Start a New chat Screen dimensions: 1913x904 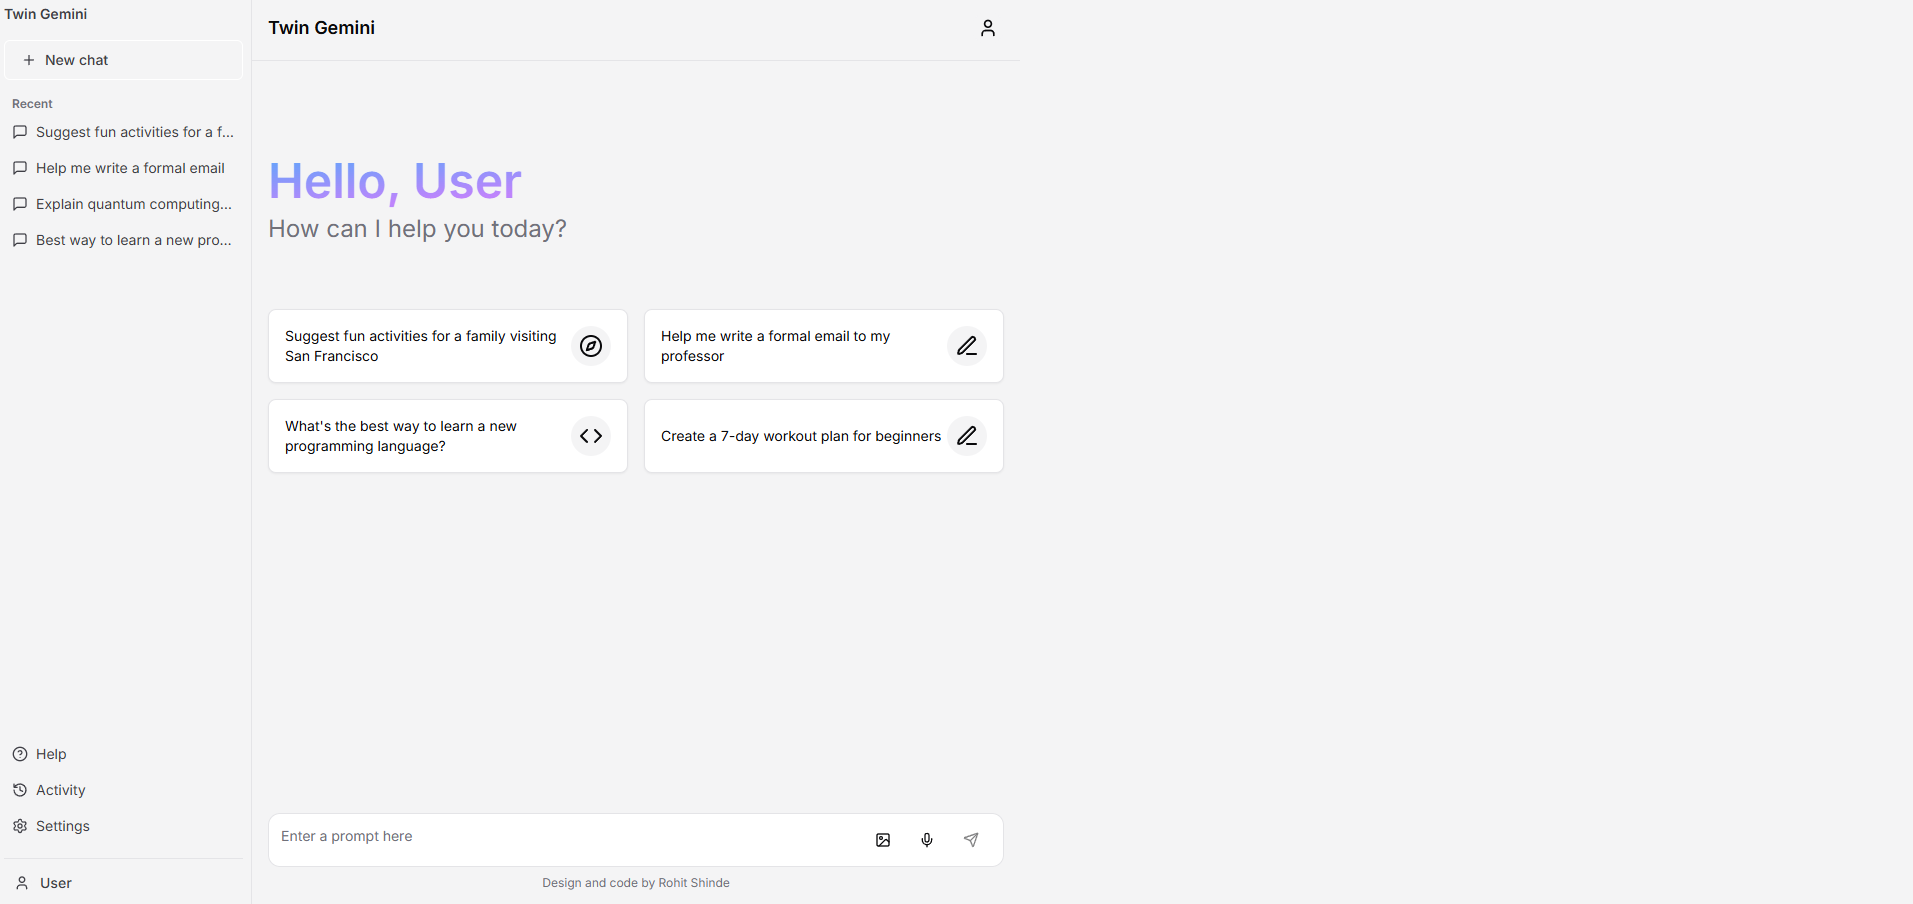pos(122,59)
